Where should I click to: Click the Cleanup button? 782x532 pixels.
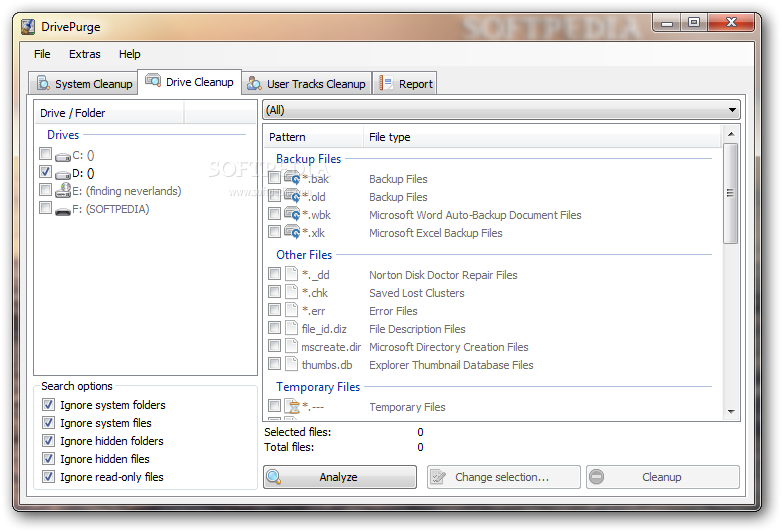pos(663,477)
